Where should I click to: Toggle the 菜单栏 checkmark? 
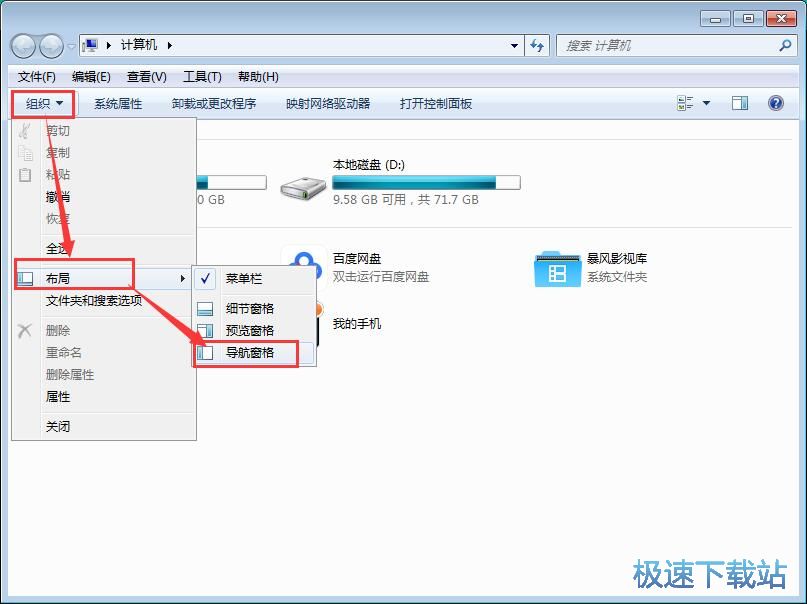(205, 278)
